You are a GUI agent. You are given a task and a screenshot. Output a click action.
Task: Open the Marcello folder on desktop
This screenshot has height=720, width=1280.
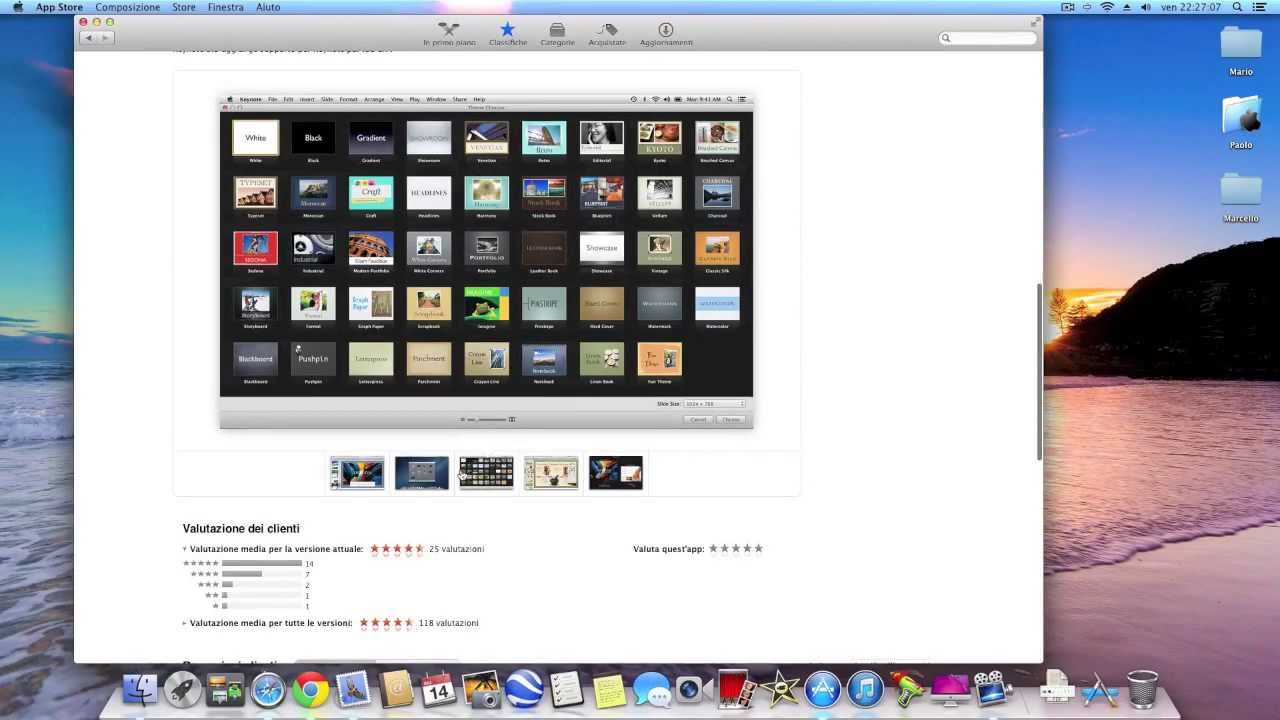click(1241, 197)
